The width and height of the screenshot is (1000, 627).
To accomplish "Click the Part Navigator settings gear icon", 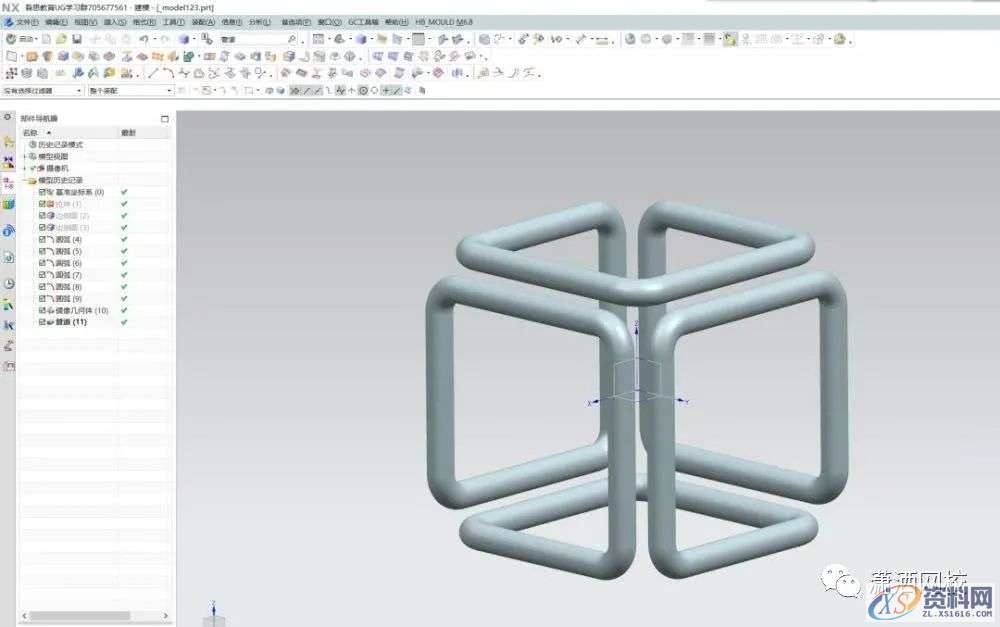I will tap(8, 117).
